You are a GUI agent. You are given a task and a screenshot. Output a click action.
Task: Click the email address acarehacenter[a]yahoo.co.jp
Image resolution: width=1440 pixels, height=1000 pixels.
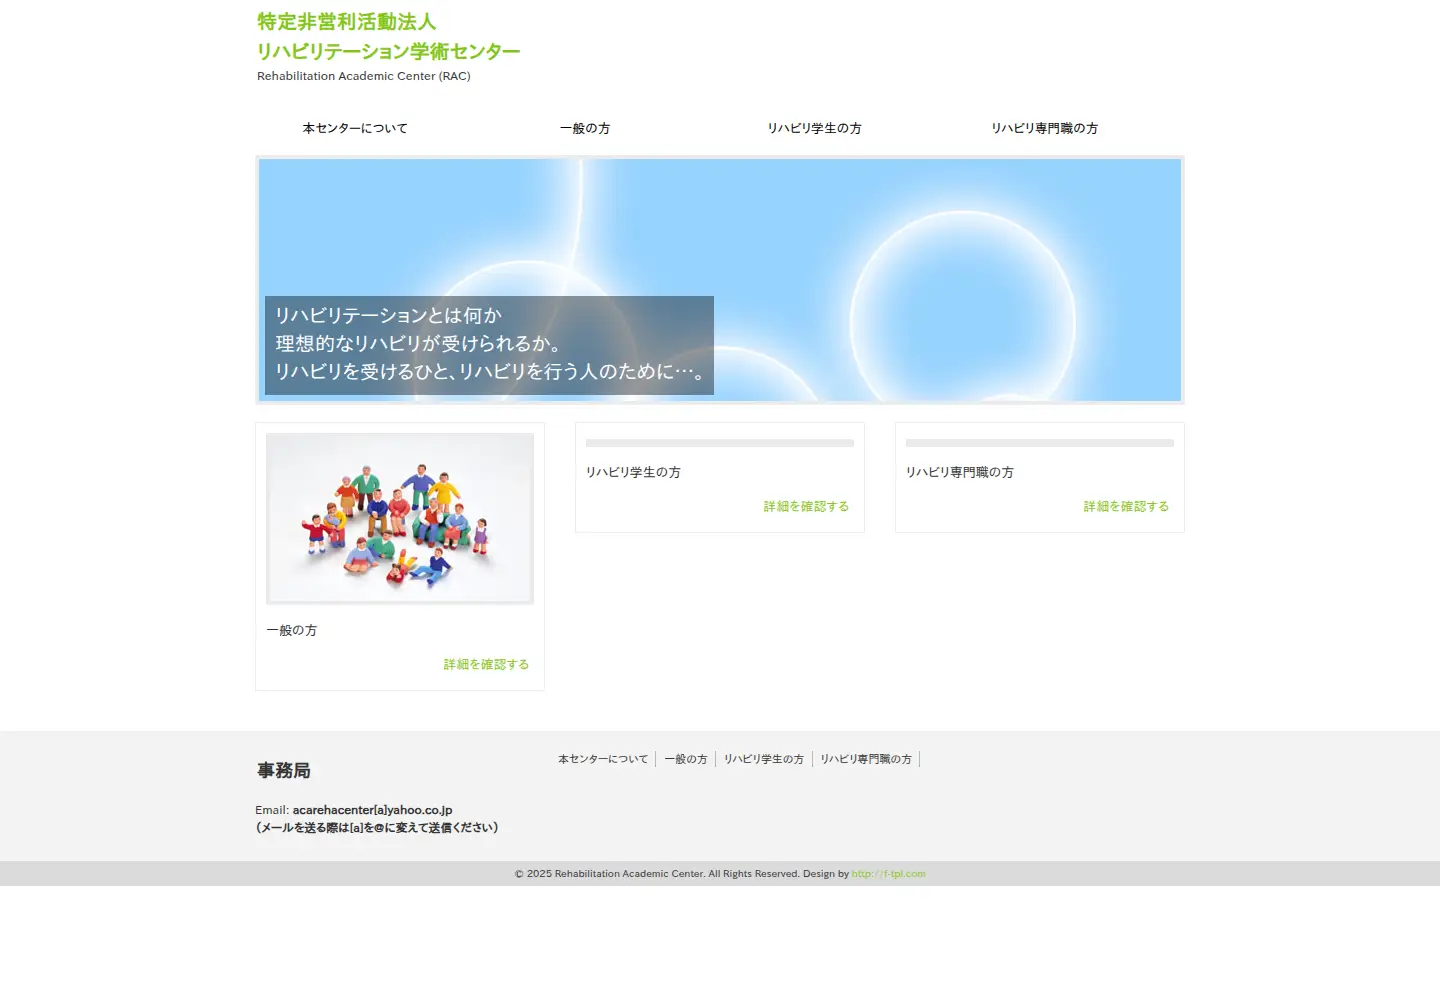372,810
